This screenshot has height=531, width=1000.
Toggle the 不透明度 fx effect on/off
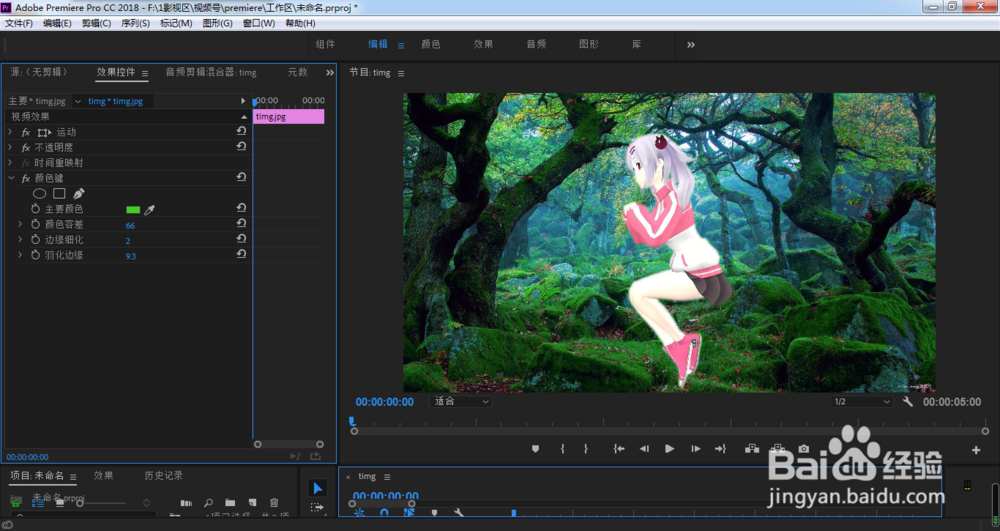[x=26, y=147]
